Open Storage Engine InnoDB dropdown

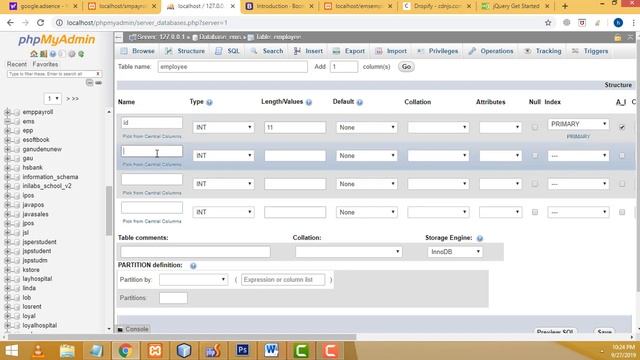[455, 252]
